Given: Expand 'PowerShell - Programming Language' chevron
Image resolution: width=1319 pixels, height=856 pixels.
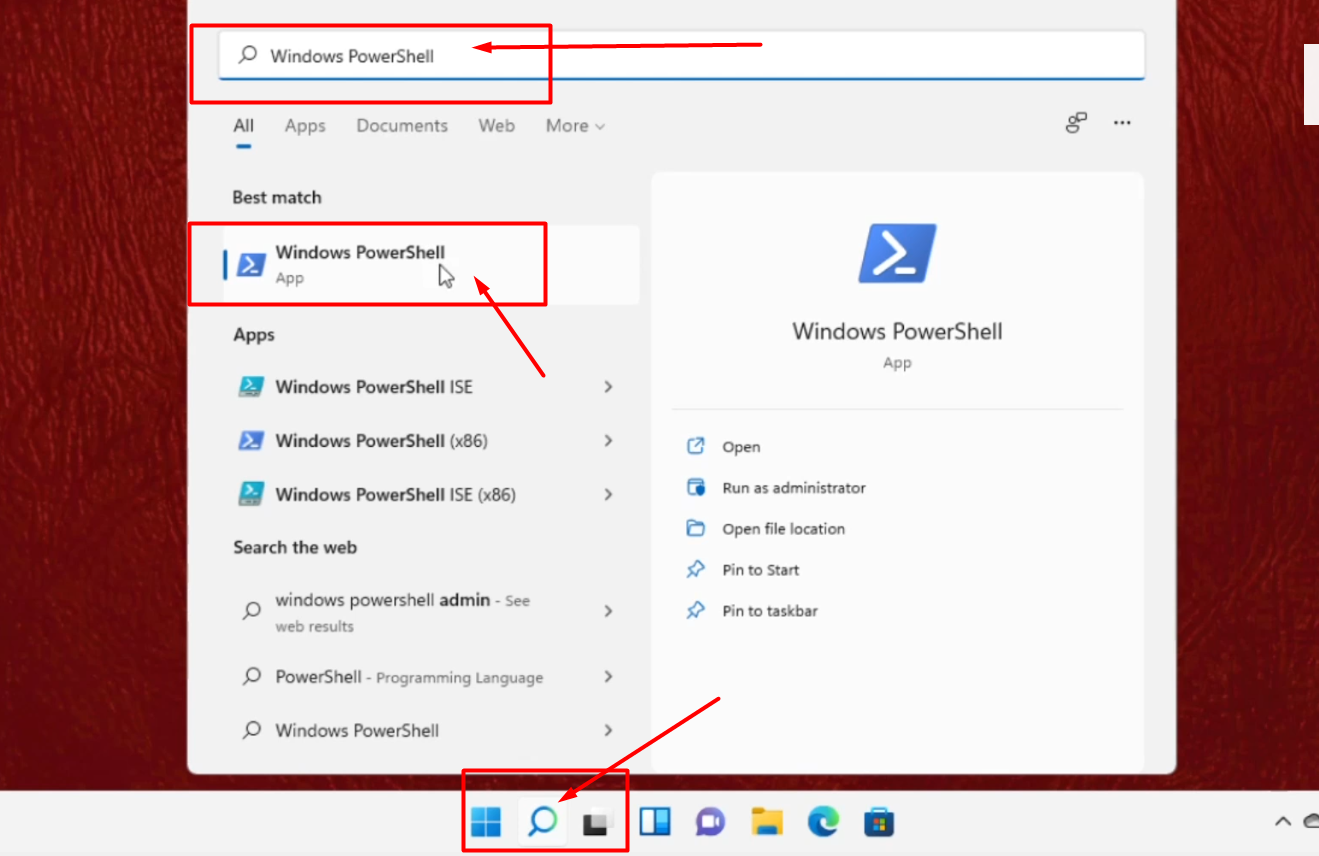Looking at the screenshot, I should click(608, 677).
